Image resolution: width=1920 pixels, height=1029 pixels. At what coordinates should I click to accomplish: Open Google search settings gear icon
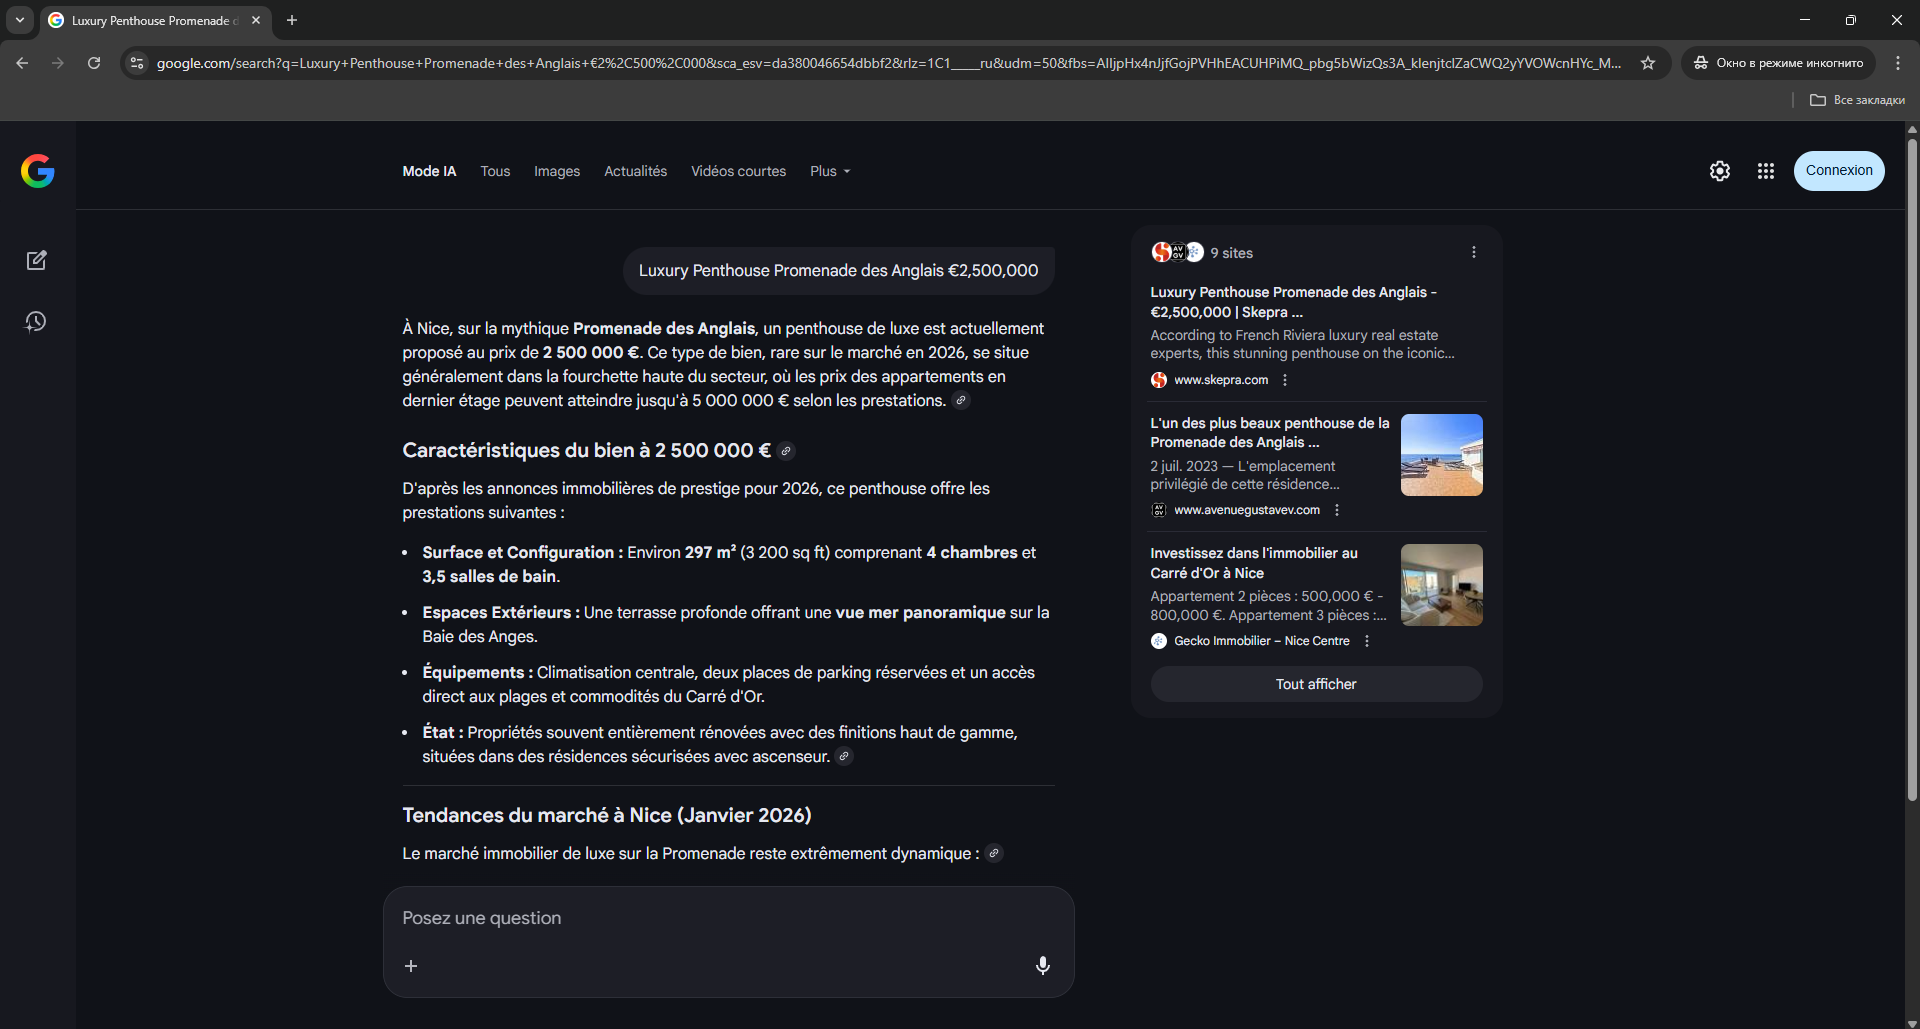[1719, 171]
